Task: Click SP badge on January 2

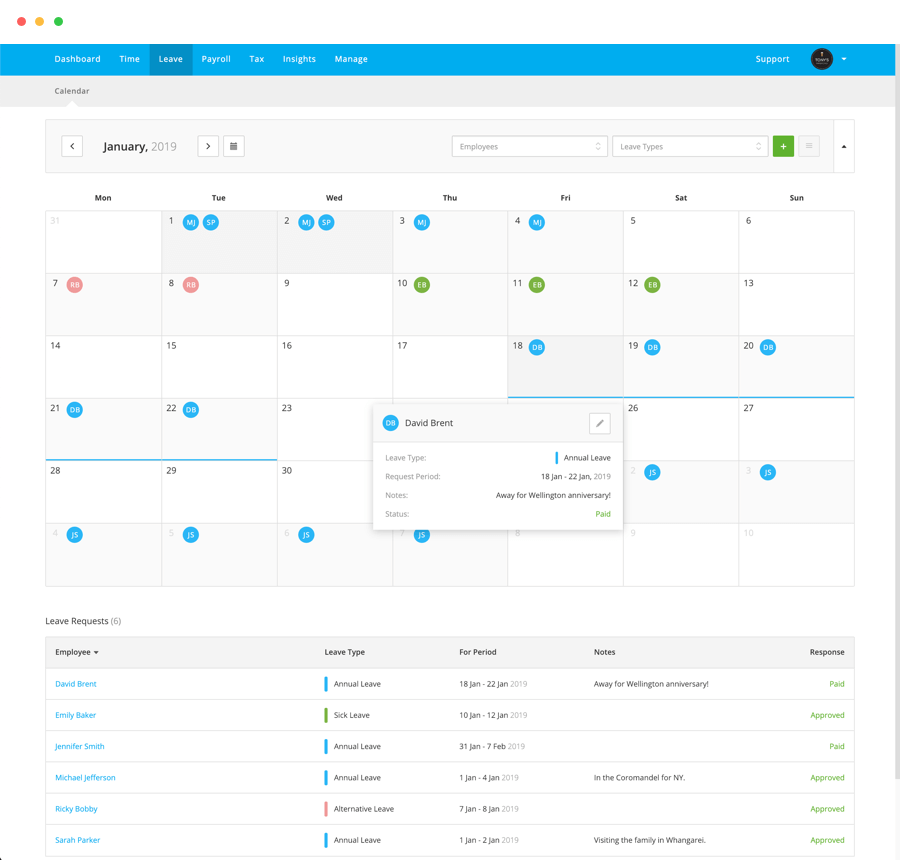Action: pos(326,222)
